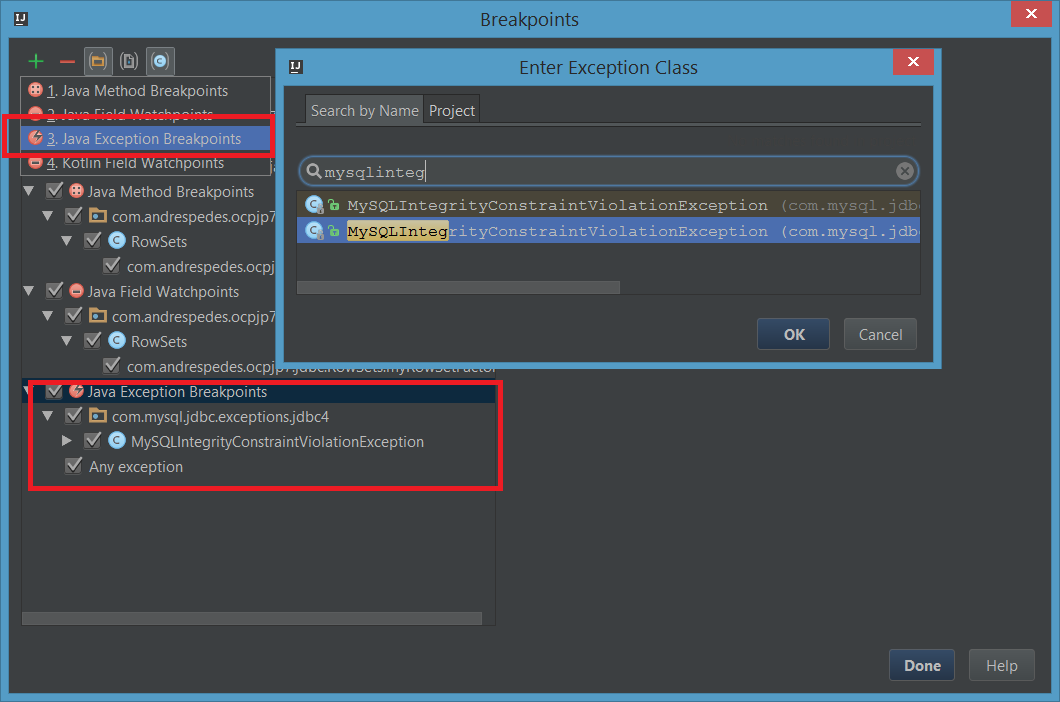Collapse com.andrespedes.ocpjp7 package under Java Field Watchpoints
1060x702 pixels.
(x=47, y=316)
